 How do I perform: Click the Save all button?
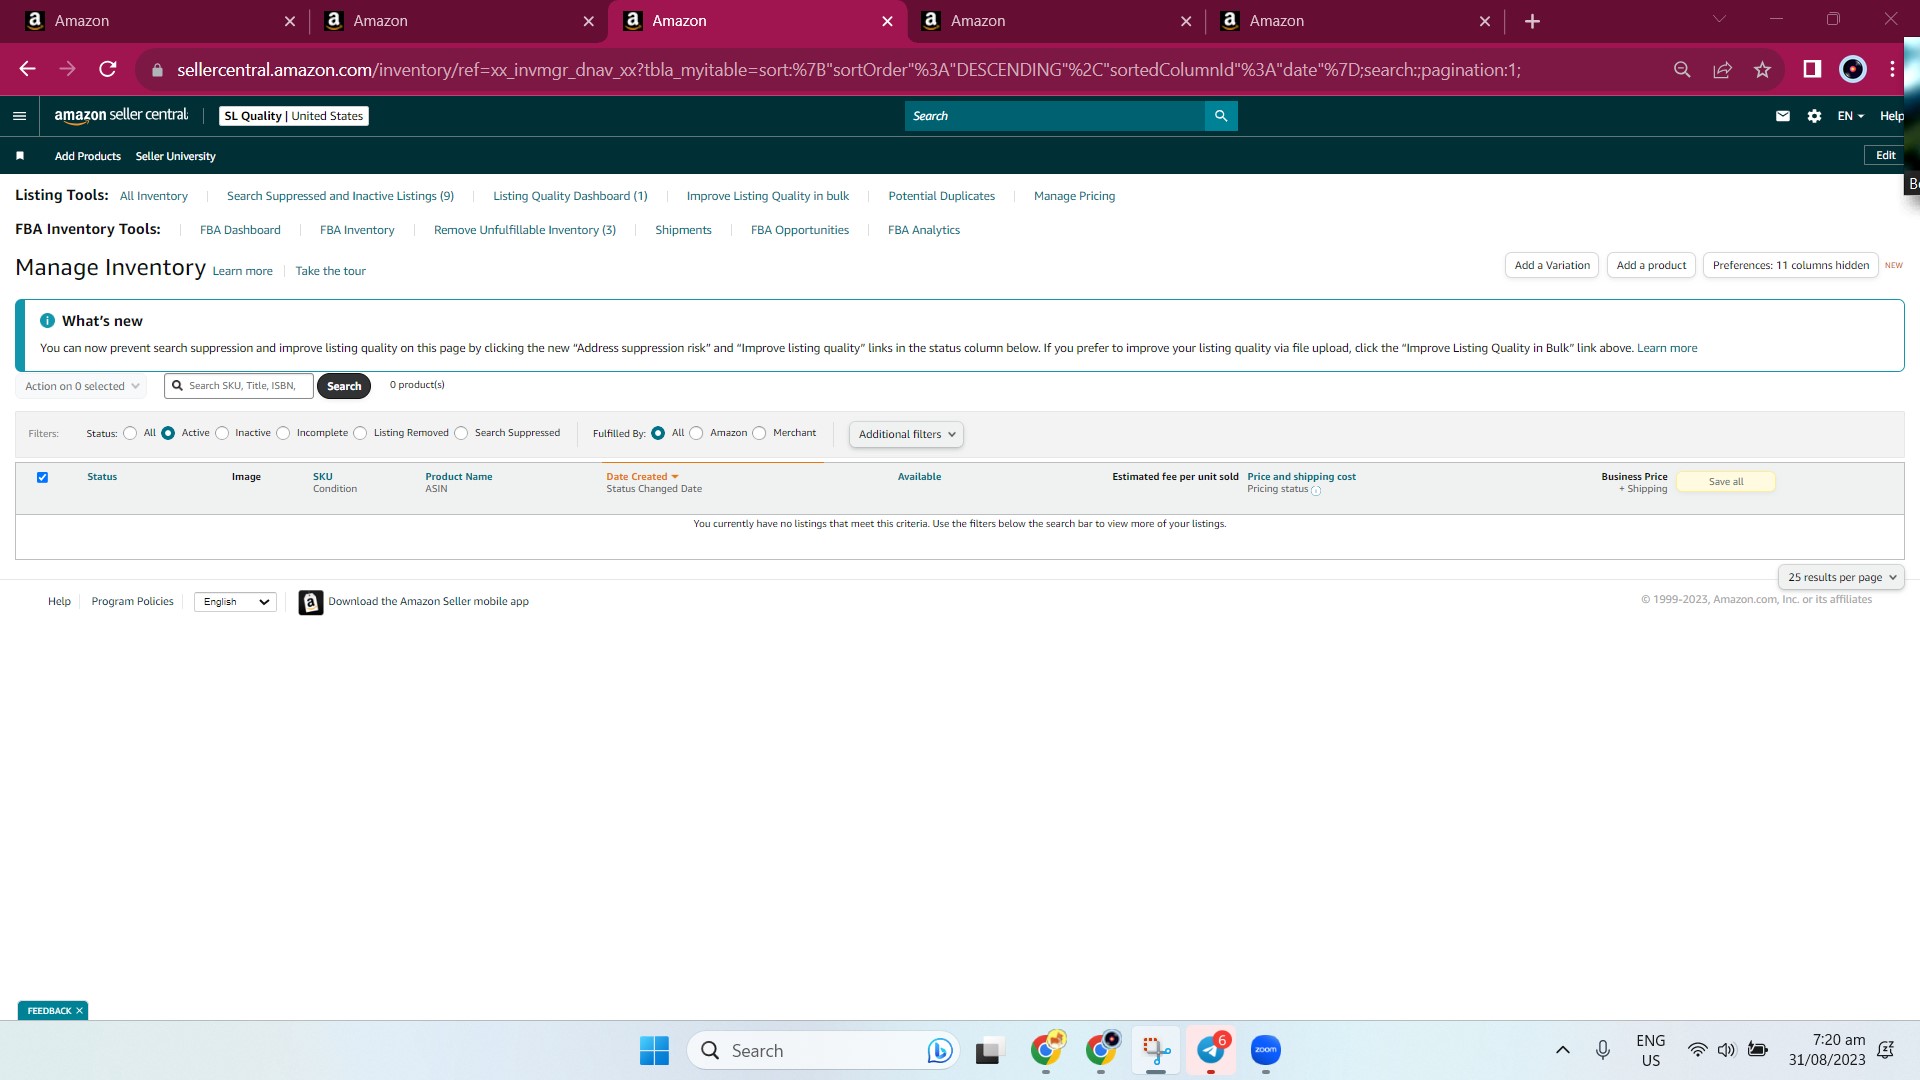[1726, 482]
